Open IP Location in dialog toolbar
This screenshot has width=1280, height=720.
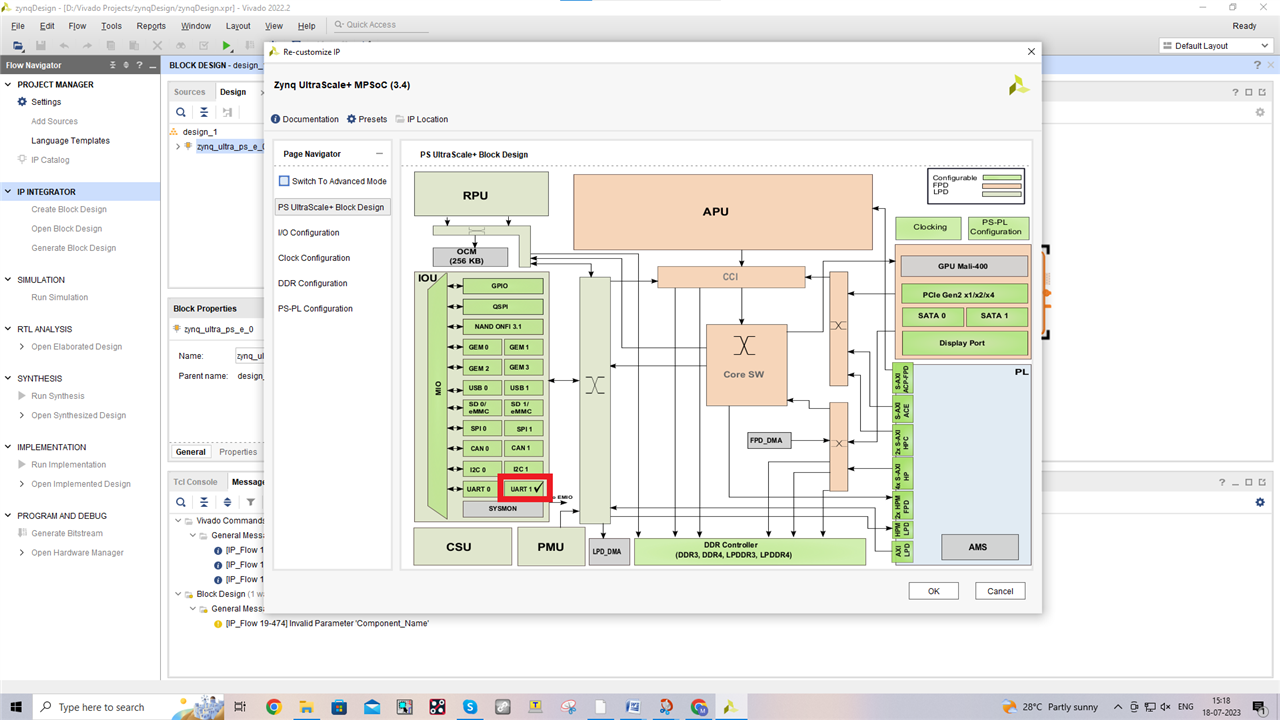[x=421, y=119]
